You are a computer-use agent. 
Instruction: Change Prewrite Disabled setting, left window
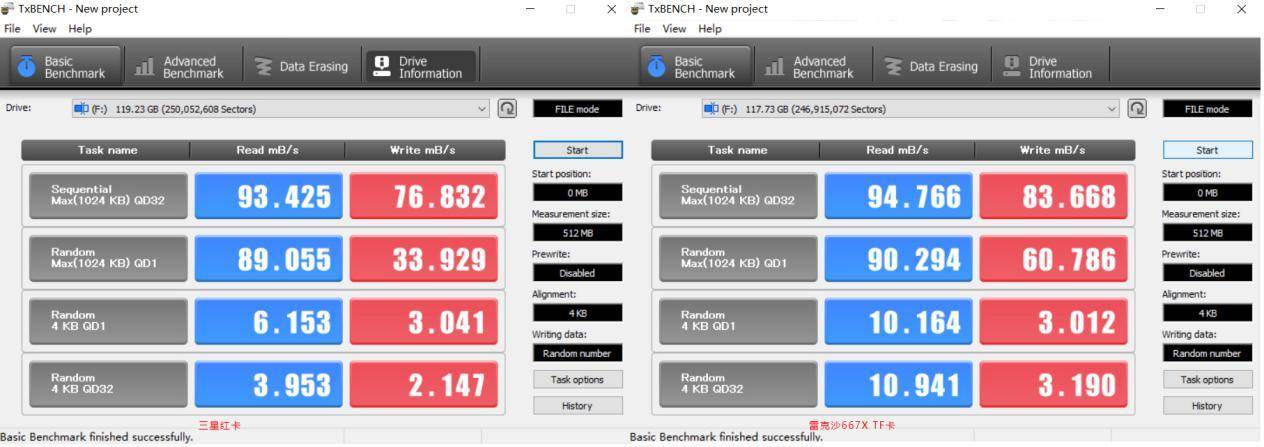577,273
